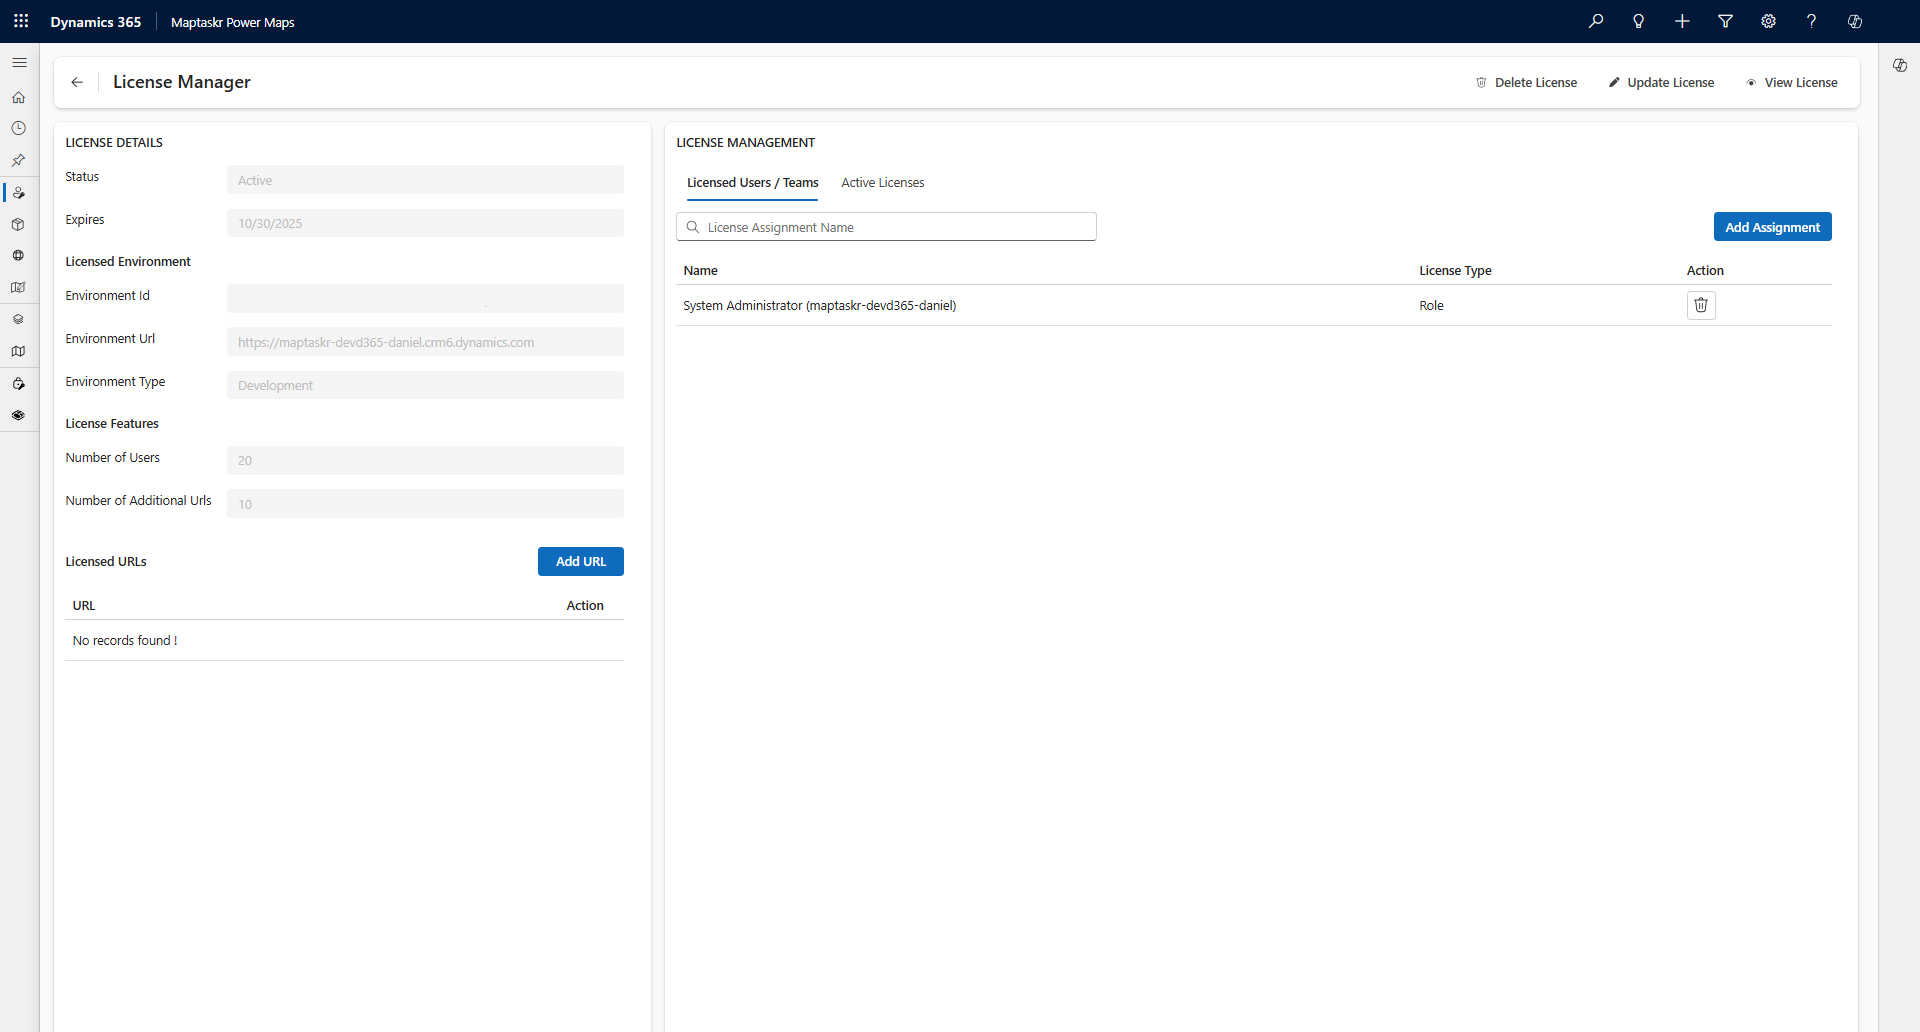Open Copilot from the top bar

[x=1855, y=21]
